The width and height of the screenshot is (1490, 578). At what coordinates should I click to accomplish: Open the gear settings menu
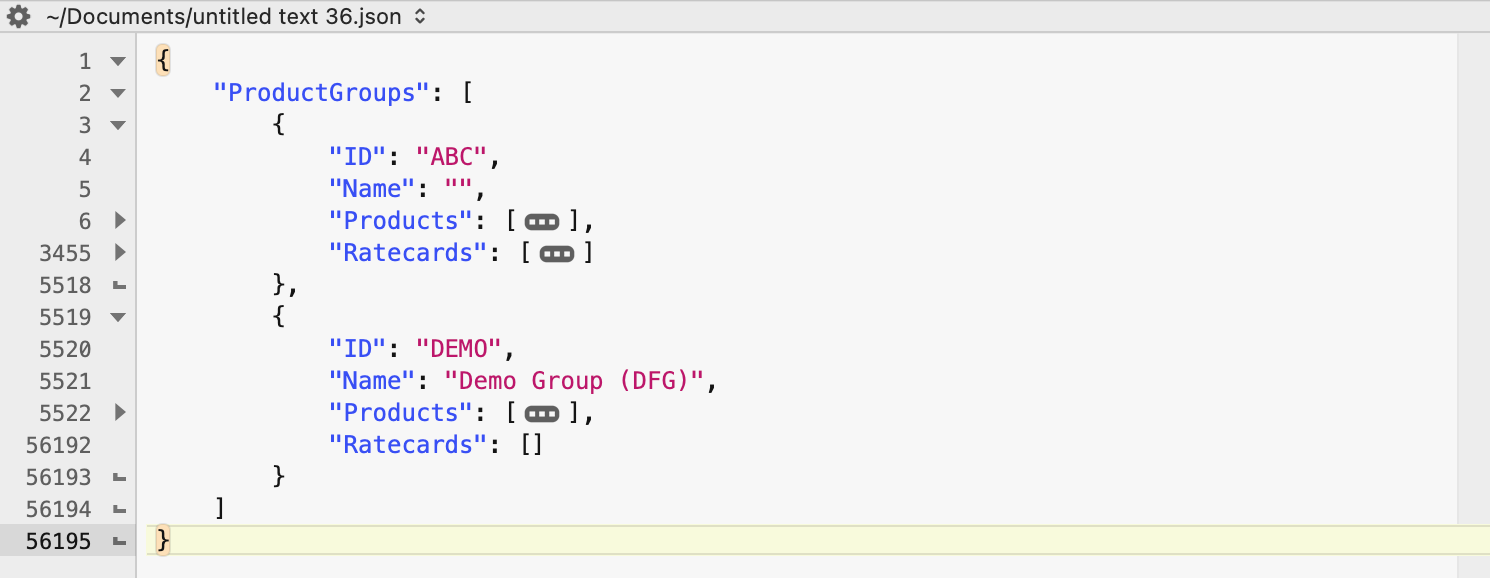pos(18,16)
